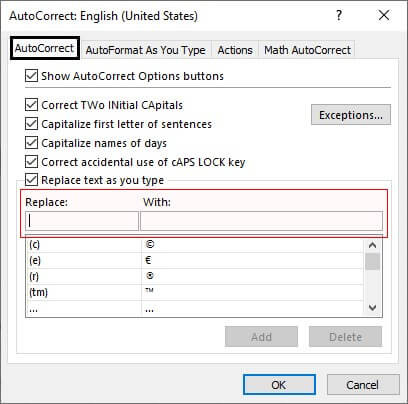Toggle Capitalize names of days checkbox
The width and height of the screenshot is (408, 404).
(31, 143)
